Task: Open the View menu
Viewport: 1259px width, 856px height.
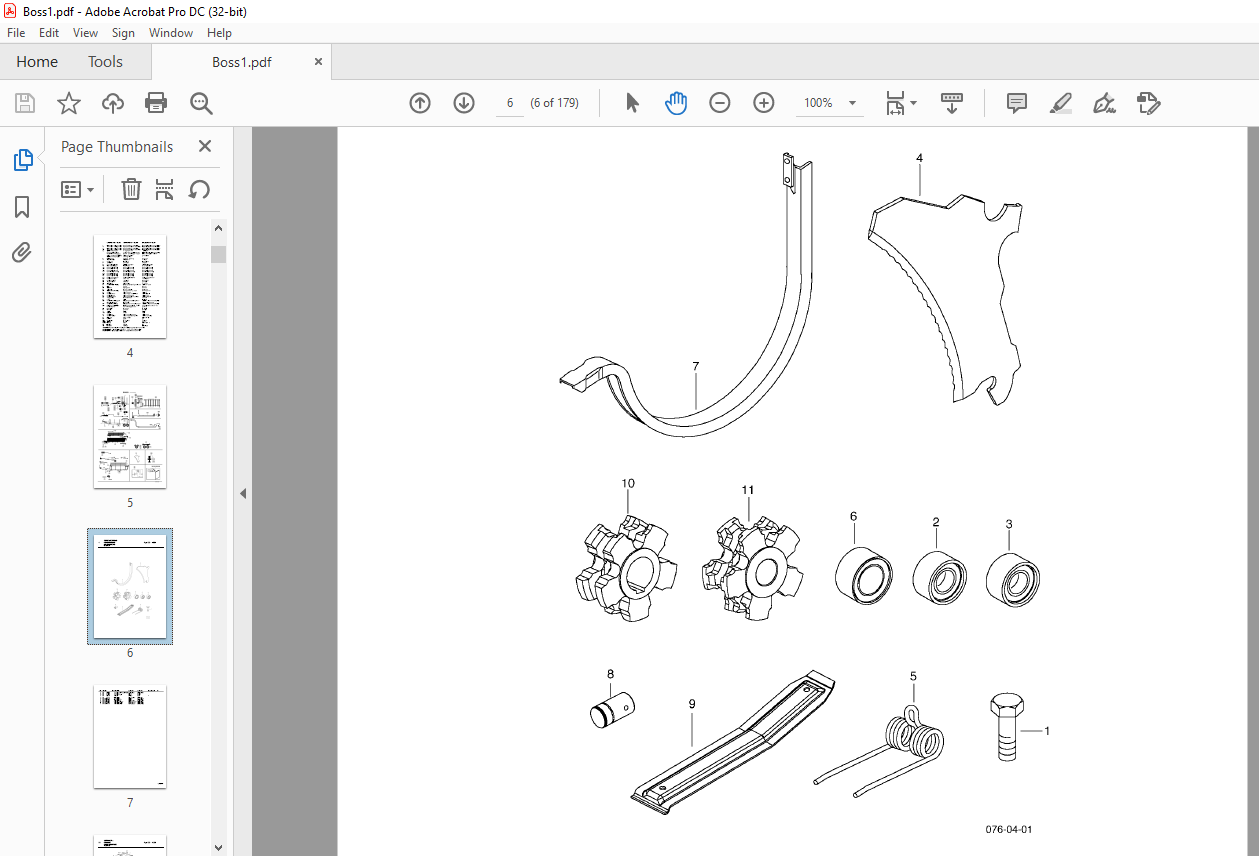Action: coord(86,33)
